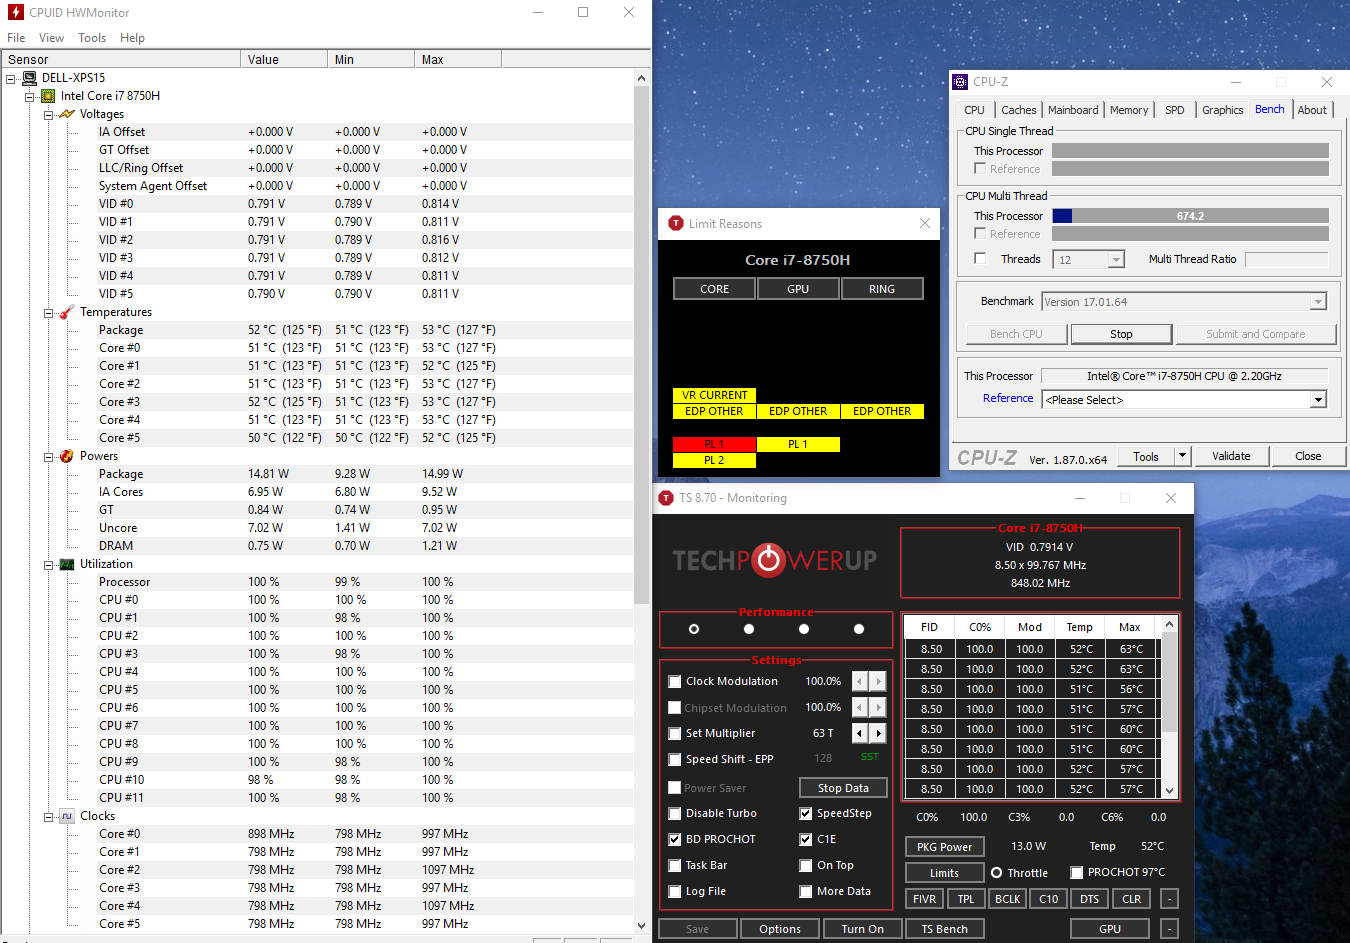Select the first Performance profile radio button
The height and width of the screenshot is (943, 1350).
click(694, 629)
